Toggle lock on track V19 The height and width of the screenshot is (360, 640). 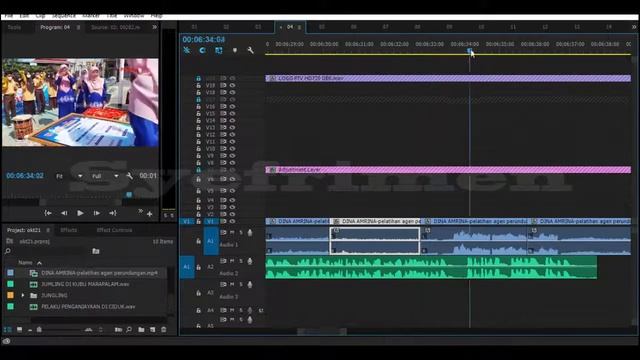pos(198,85)
